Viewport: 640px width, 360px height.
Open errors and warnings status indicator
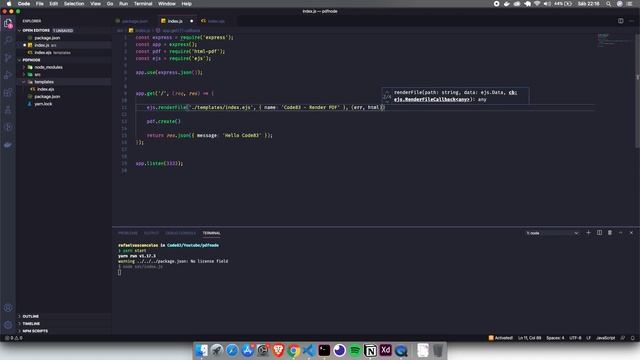tap(13, 338)
